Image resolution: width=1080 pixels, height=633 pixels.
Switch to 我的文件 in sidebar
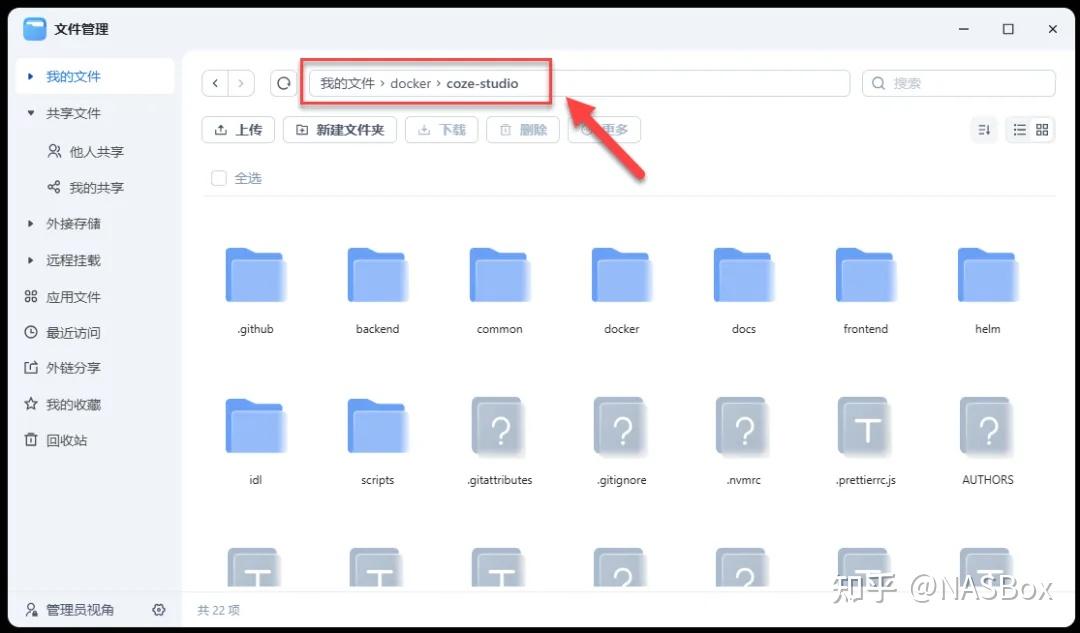(75, 76)
